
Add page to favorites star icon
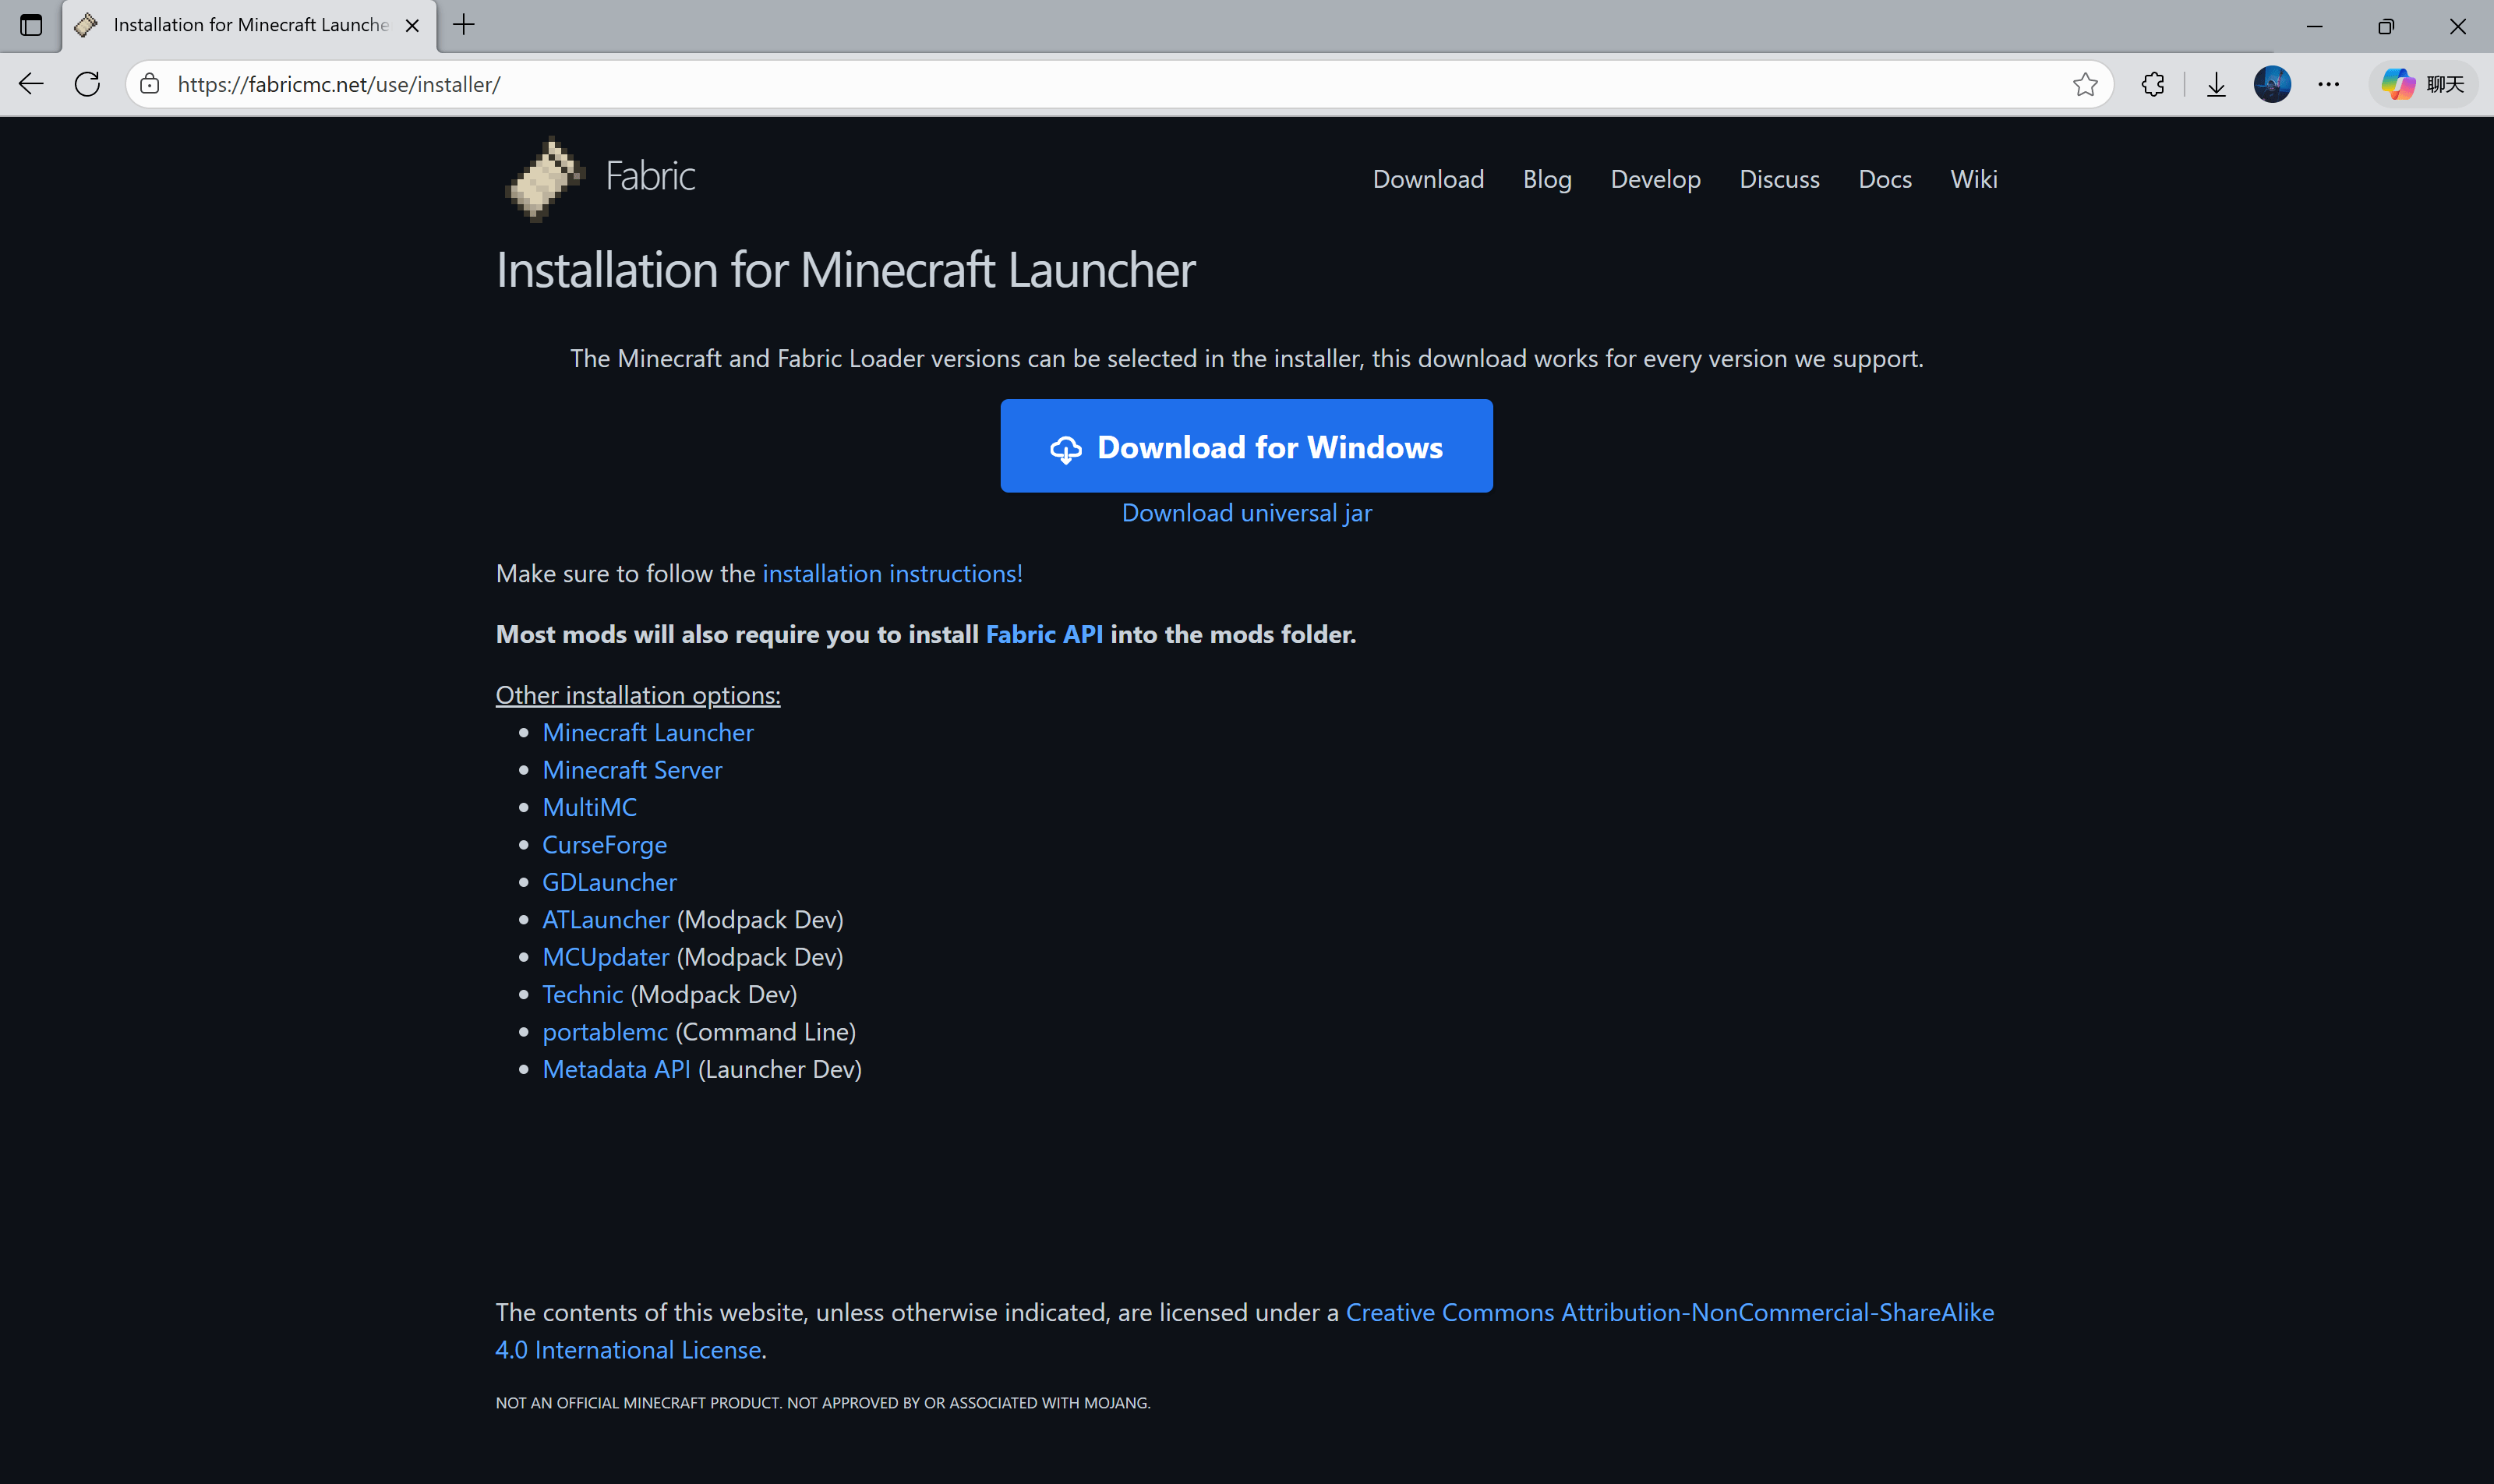tap(2084, 84)
